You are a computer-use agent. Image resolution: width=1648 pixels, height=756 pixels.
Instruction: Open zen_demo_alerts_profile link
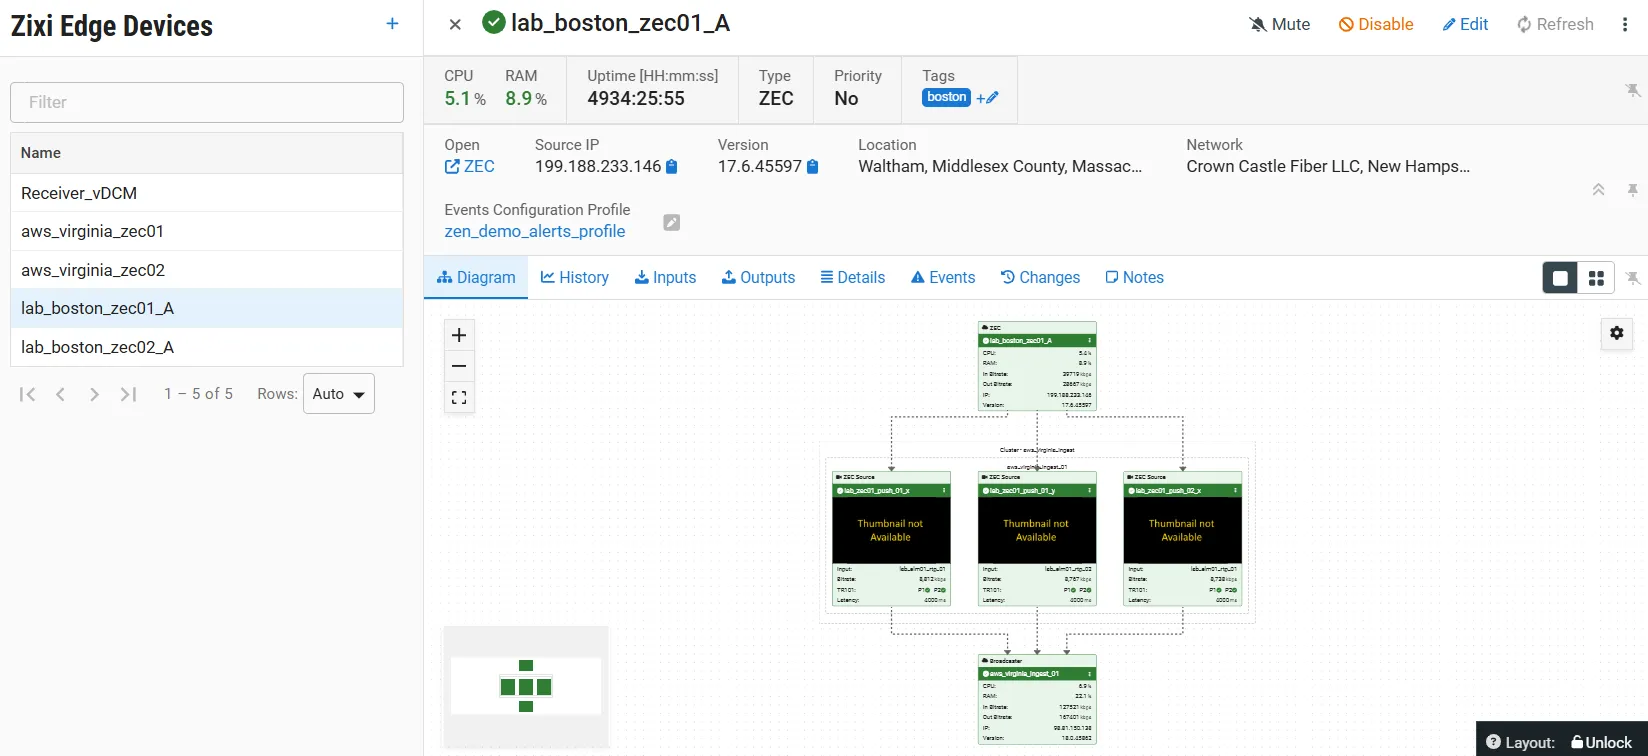point(535,231)
